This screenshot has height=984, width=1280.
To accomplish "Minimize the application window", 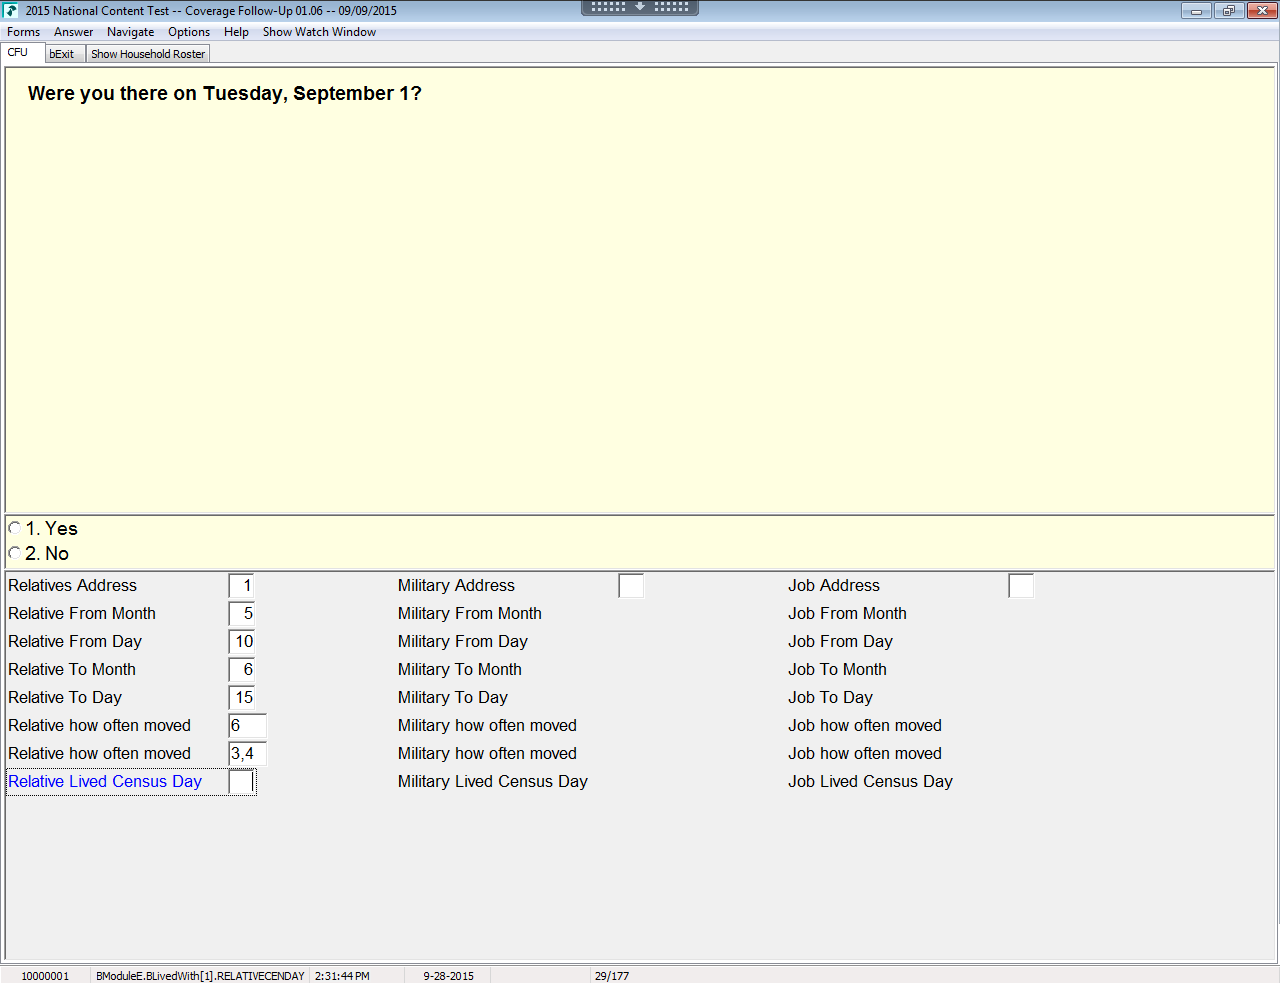I will 1196,11.
